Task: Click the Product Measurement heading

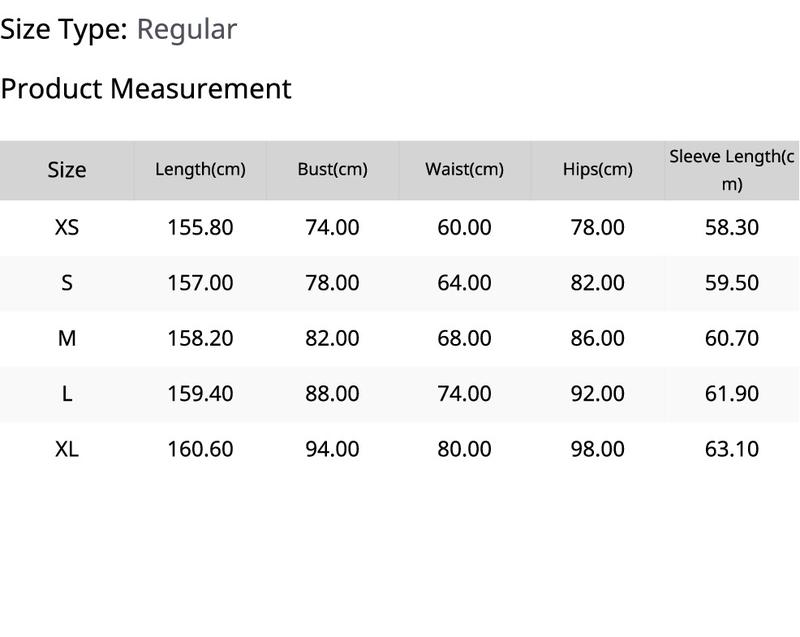Action: [x=146, y=89]
